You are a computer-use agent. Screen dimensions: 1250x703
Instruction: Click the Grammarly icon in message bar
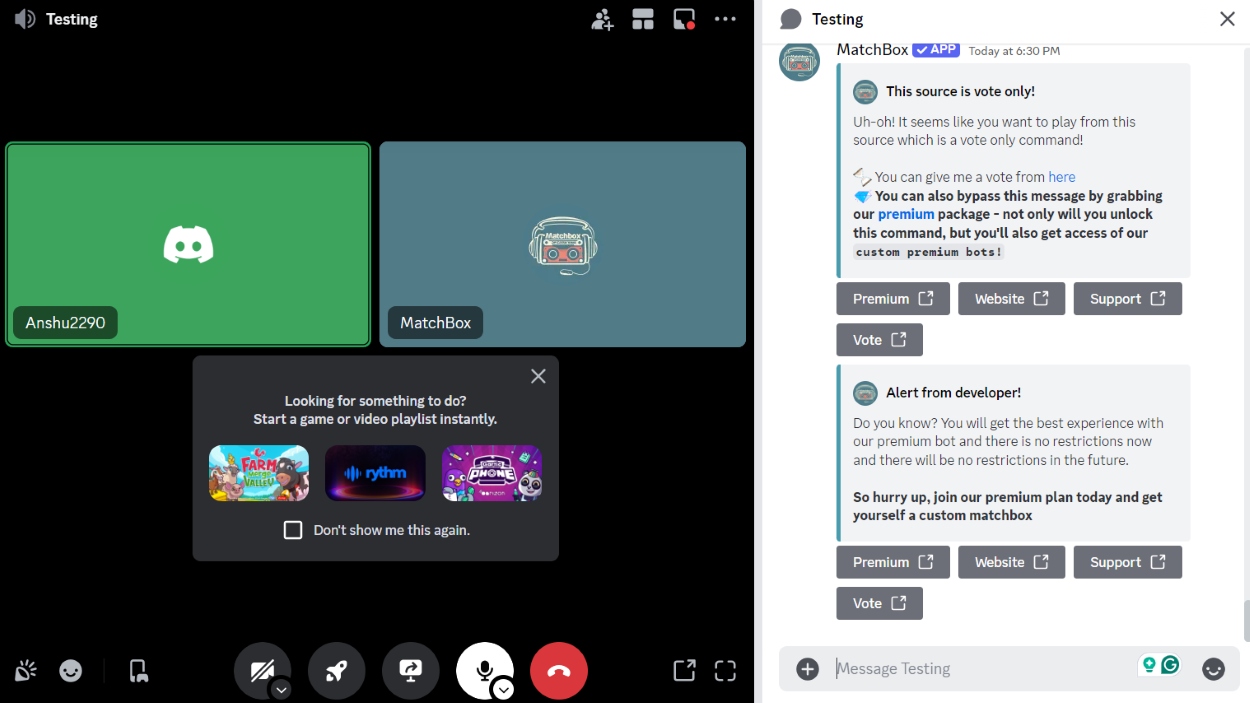1168,663
